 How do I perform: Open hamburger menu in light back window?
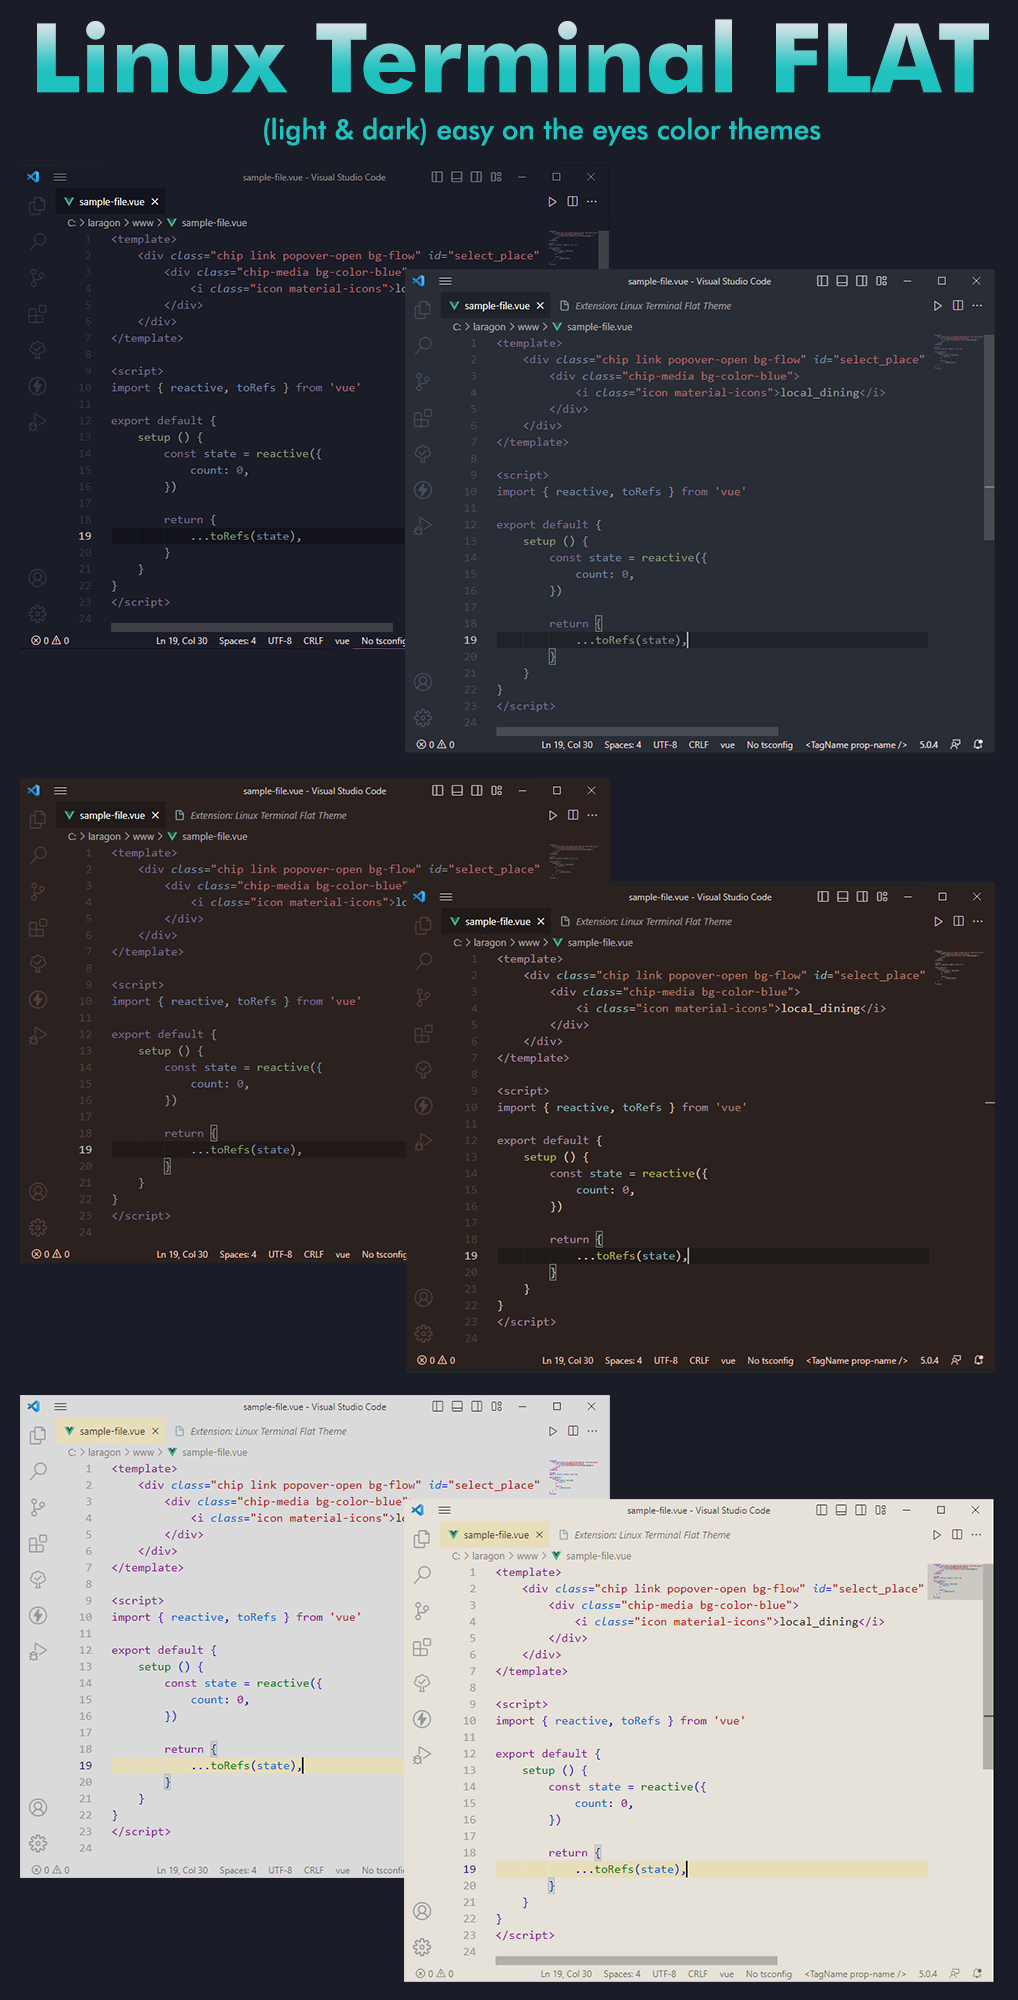click(x=60, y=1406)
